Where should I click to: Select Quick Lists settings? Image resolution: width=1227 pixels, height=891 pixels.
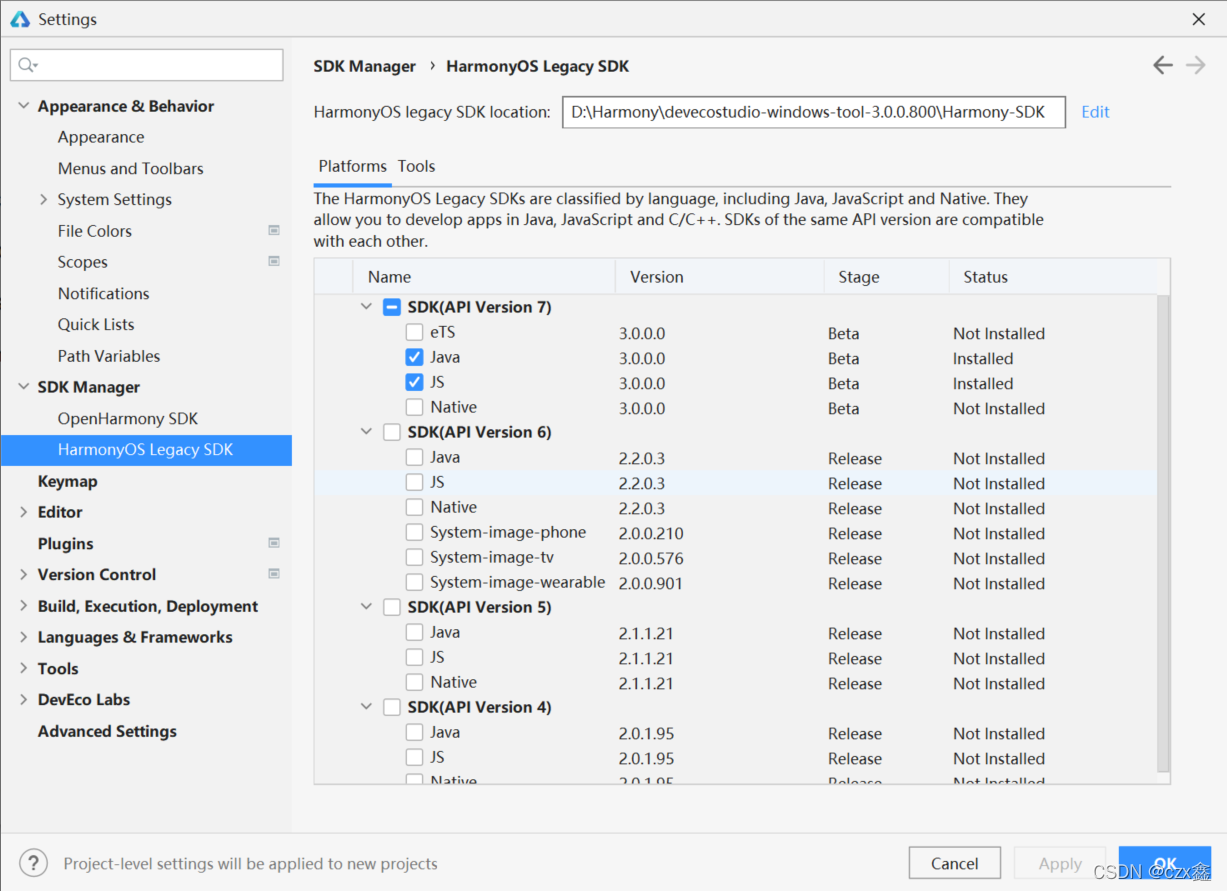coord(96,324)
